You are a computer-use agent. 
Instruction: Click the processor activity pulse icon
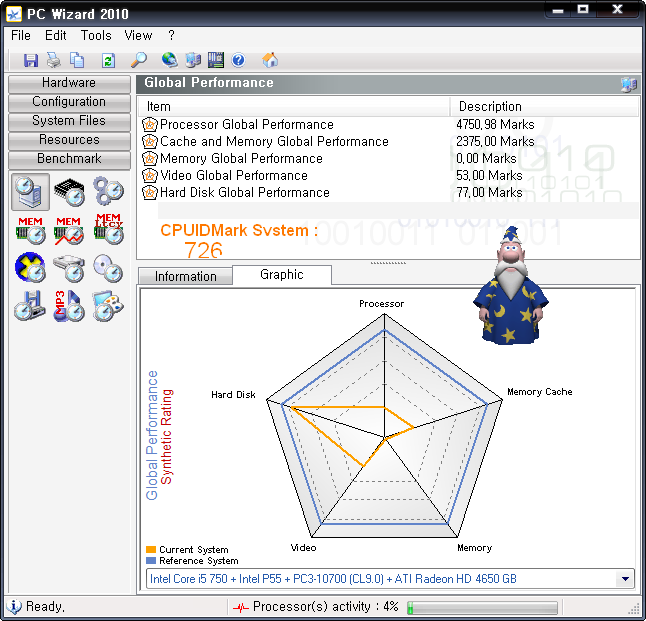[x=241, y=607]
